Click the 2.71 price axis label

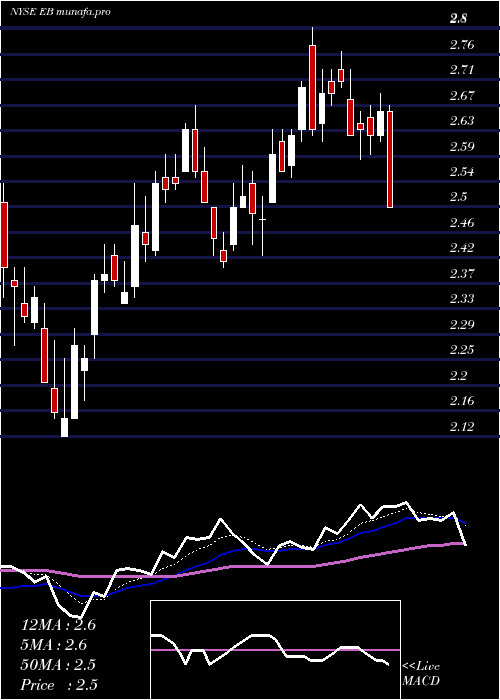pos(462,70)
